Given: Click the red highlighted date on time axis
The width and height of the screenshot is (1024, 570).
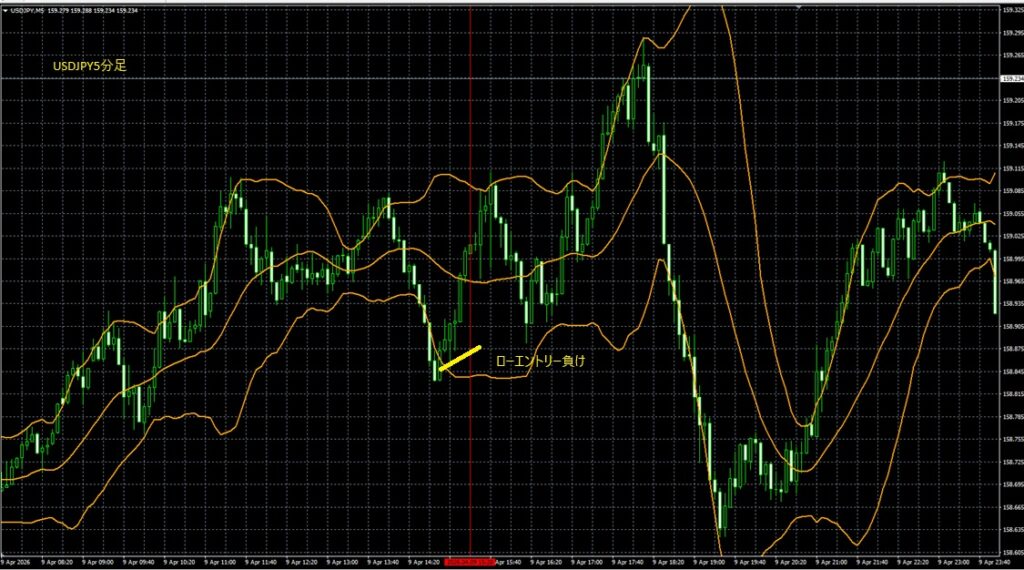Looking at the screenshot, I should (x=469, y=562).
